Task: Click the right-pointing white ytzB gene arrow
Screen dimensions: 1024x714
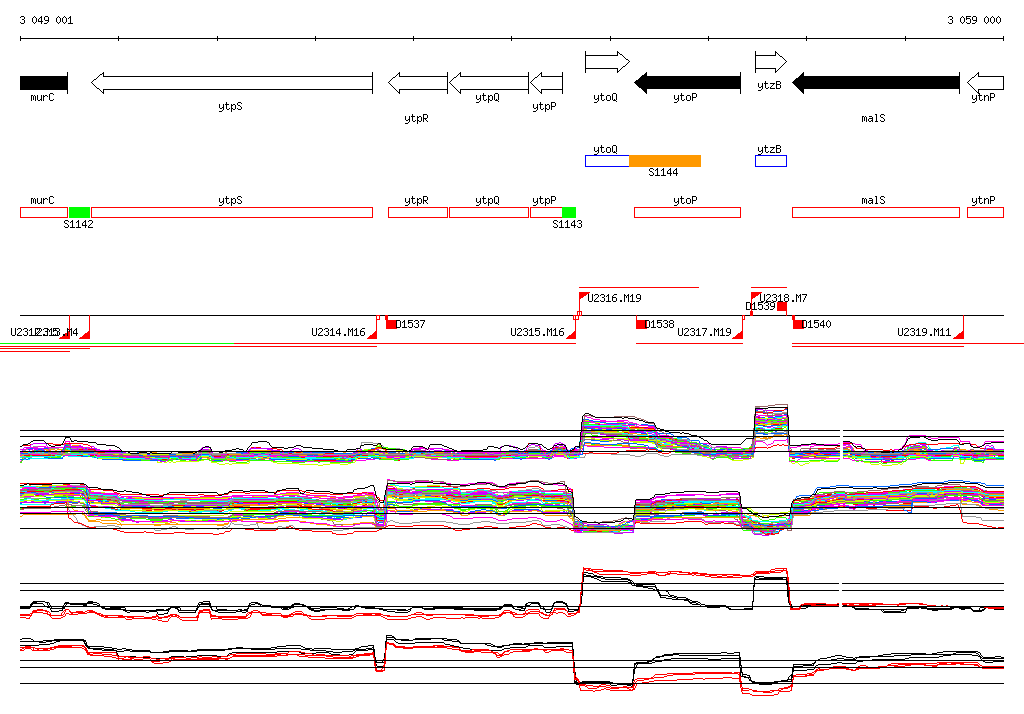Action: pyautogui.click(x=771, y=62)
